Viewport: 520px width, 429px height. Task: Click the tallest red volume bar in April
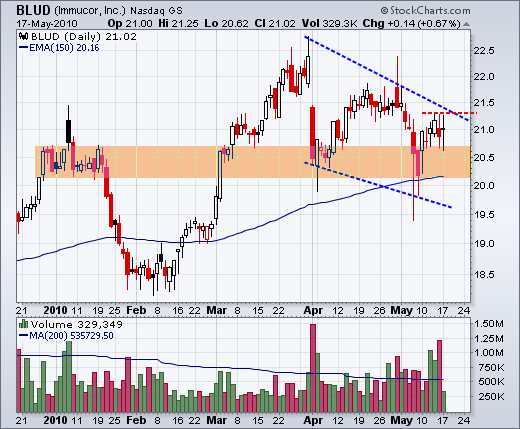313,368
